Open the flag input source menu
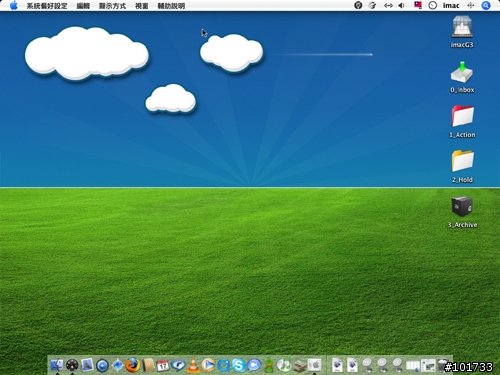The height and width of the screenshot is (375, 500). click(x=418, y=5)
